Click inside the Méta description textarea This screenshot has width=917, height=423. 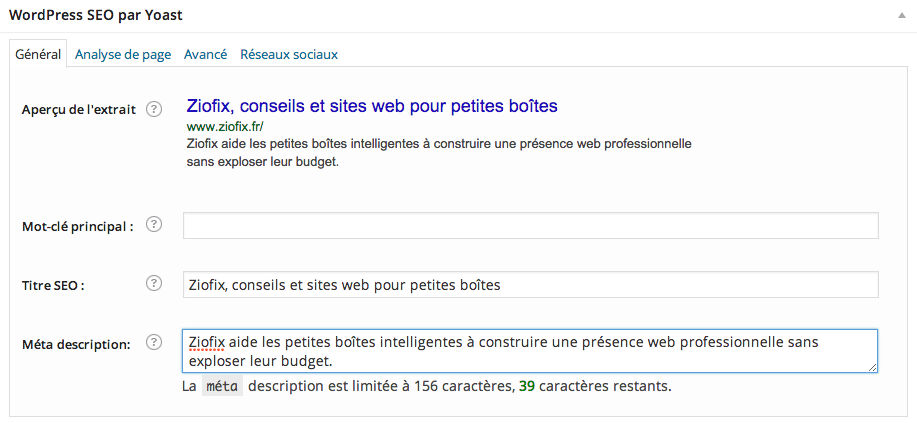530,351
